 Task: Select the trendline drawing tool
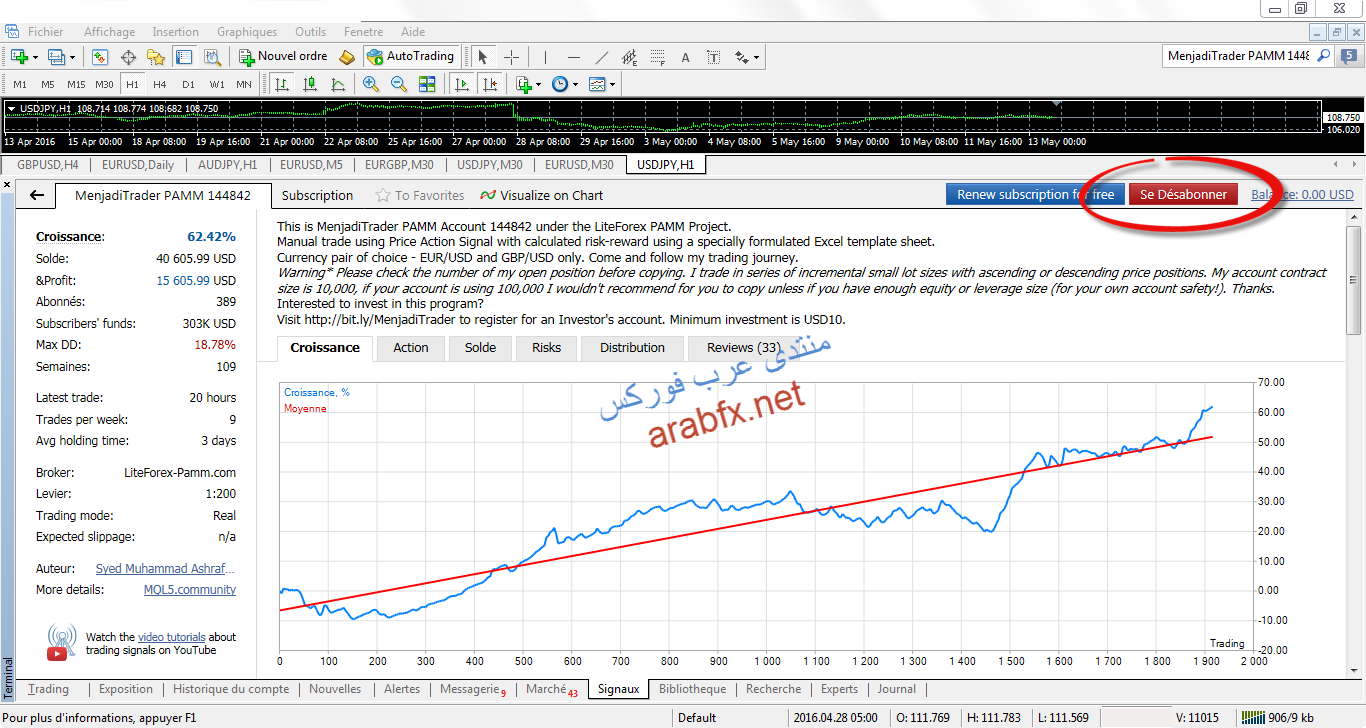(601, 57)
